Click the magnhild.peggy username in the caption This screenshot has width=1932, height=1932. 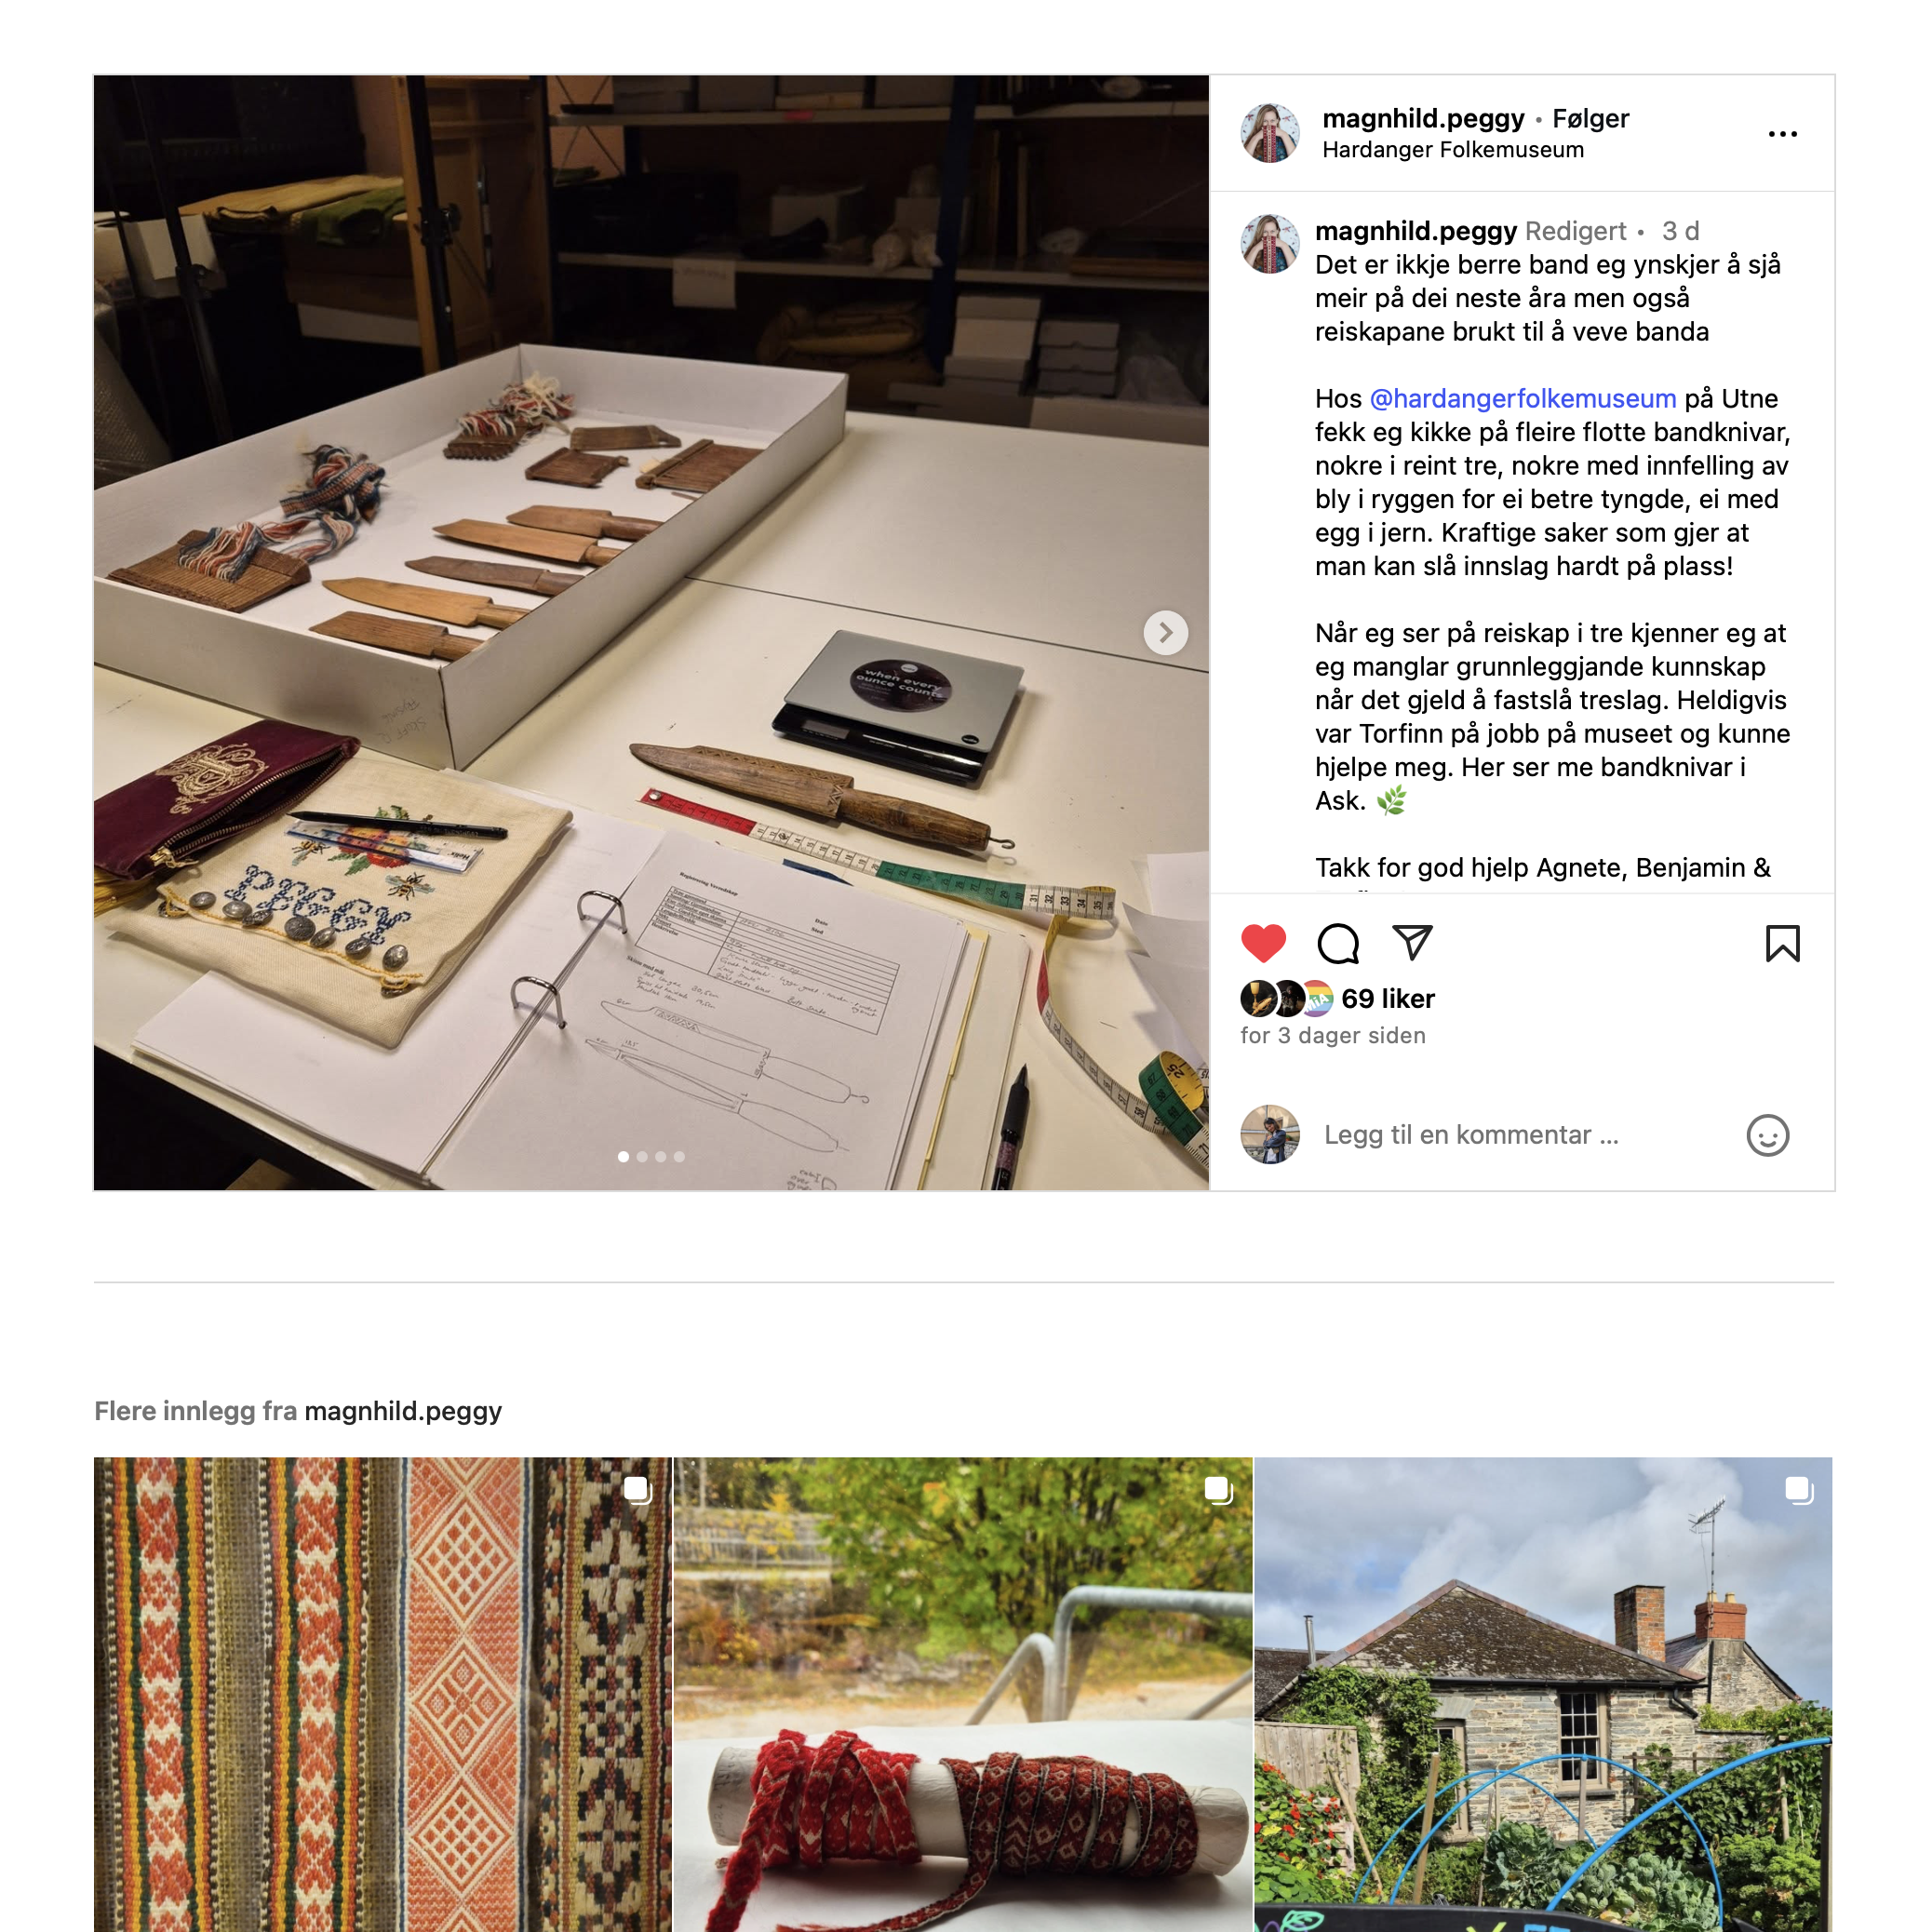tap(1415, 231)
